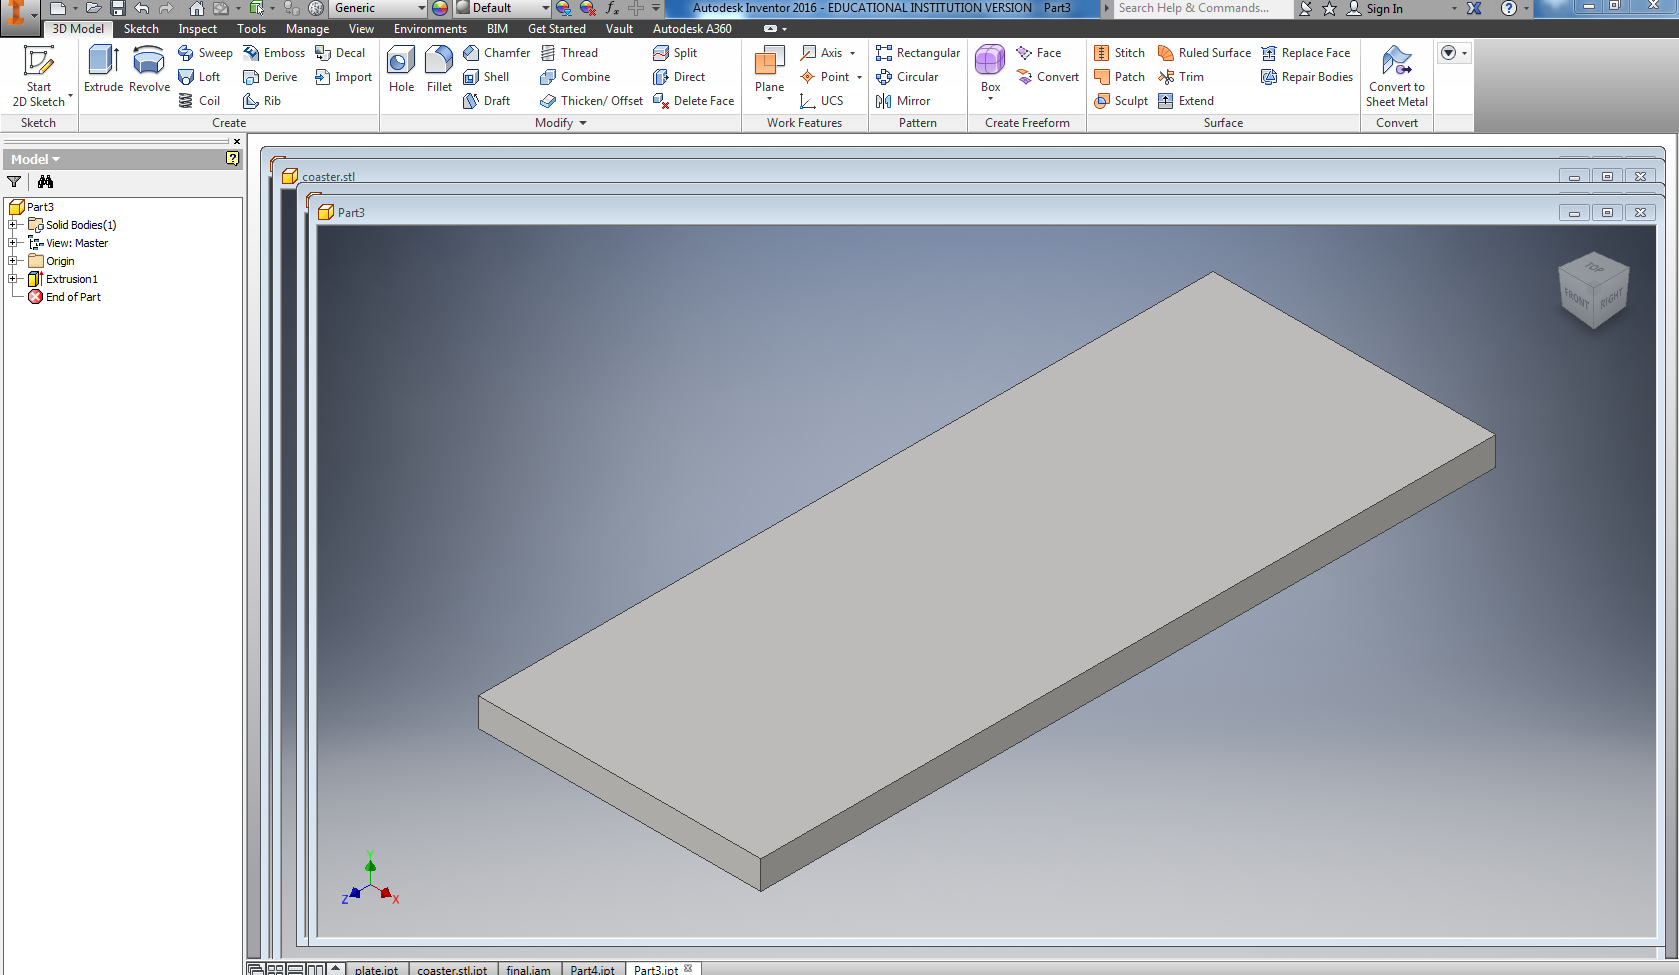
Task: Open the Find binoculars in browser
Action: tap(45, 182)
